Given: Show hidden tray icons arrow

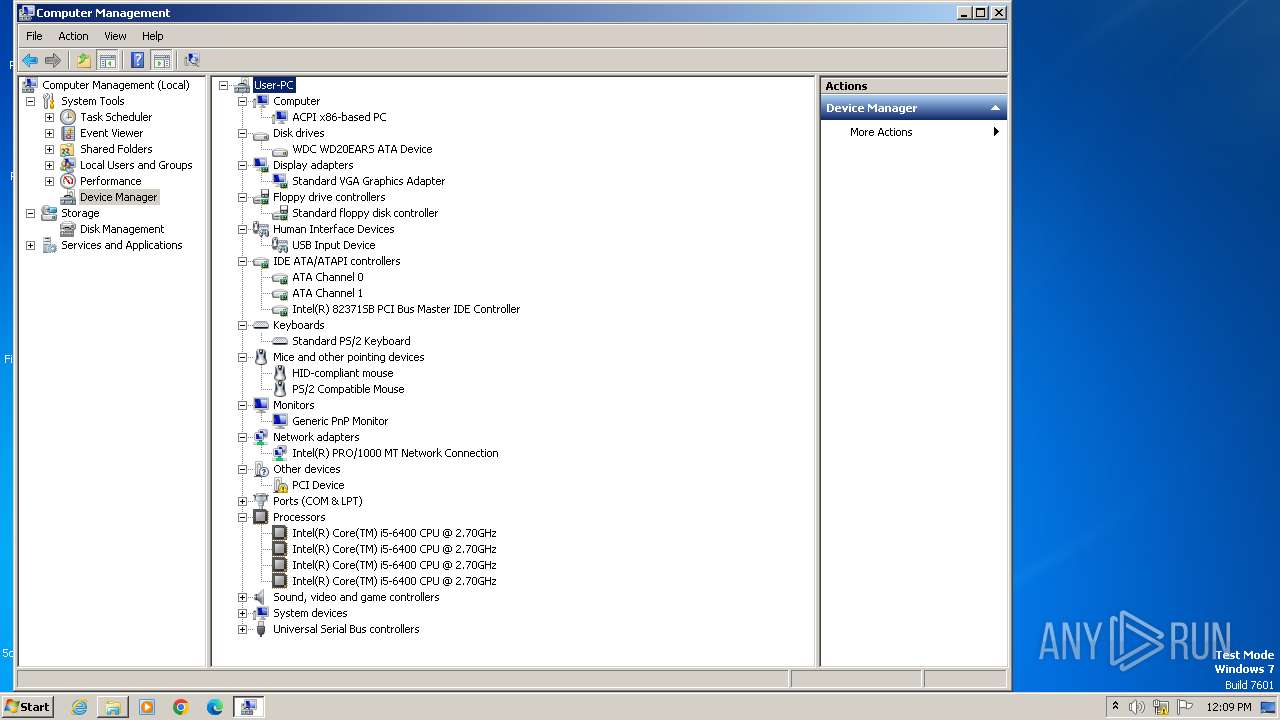Looking at the screenshot, I should click(1115, 707).
